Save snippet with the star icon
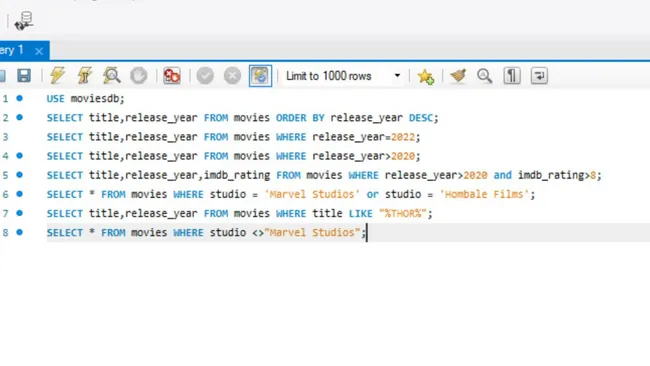Screen dimensions: 650x366 (x=426, y=76)
